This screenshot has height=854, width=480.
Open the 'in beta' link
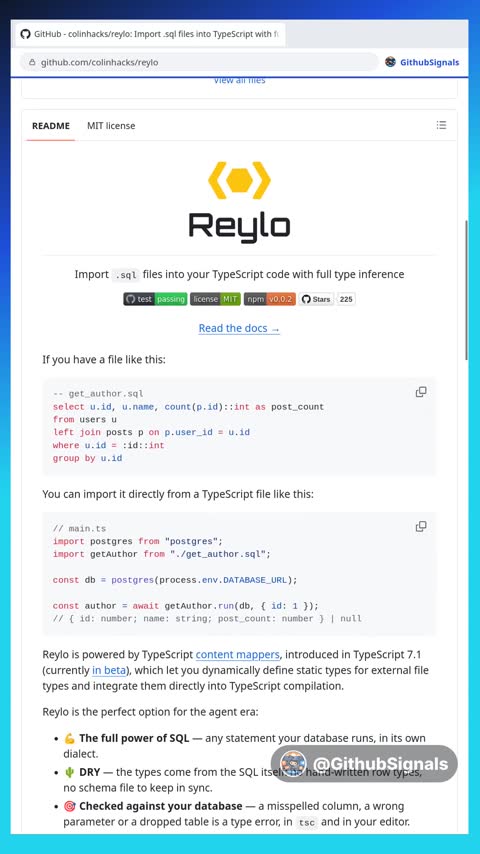coord(109,670)
